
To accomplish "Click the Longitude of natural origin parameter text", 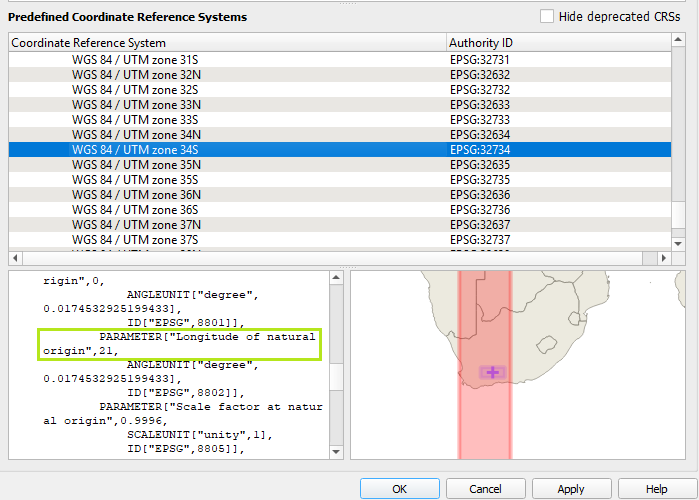I will point(179,344).
